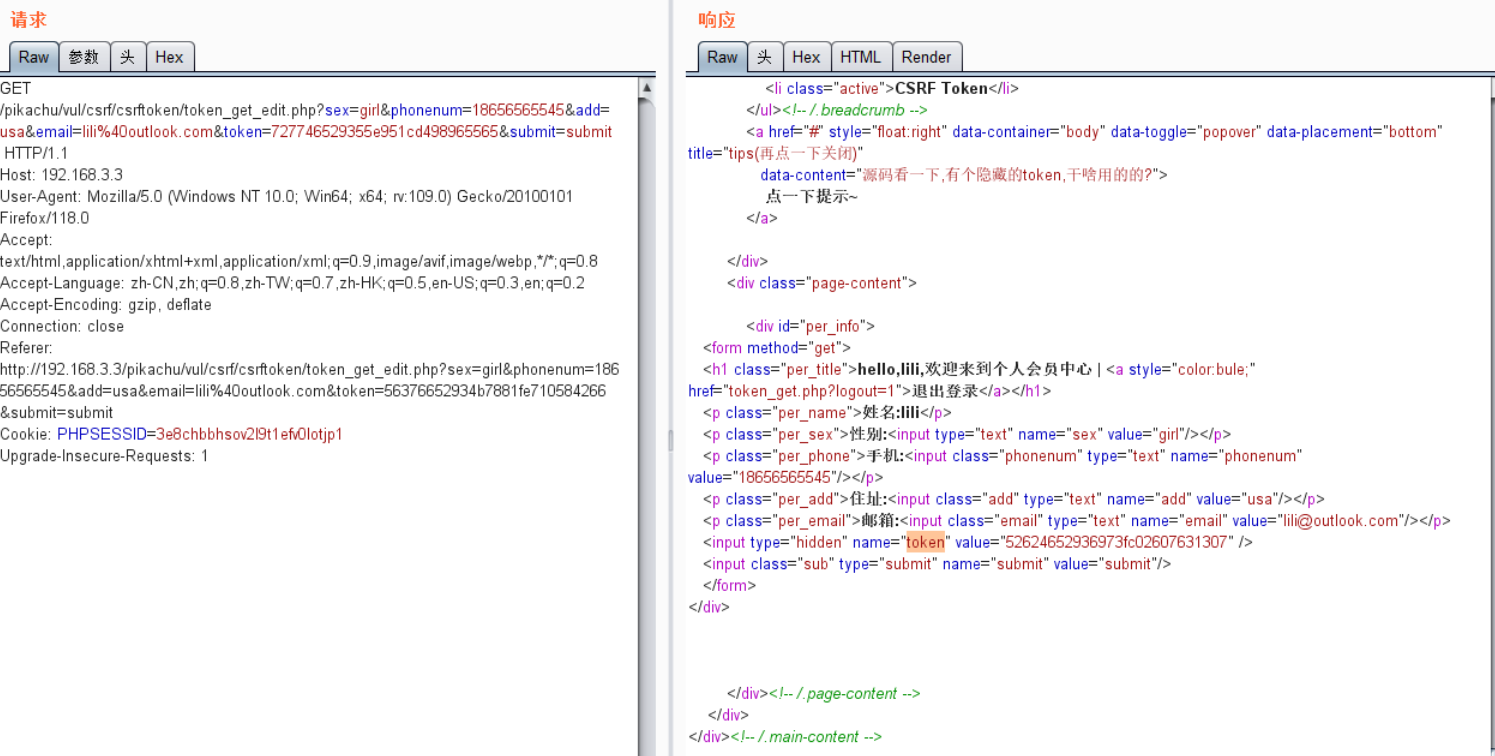Click the div id="per_info" line
Viewport: 1495px width, 756px height.
click(810, 326)
